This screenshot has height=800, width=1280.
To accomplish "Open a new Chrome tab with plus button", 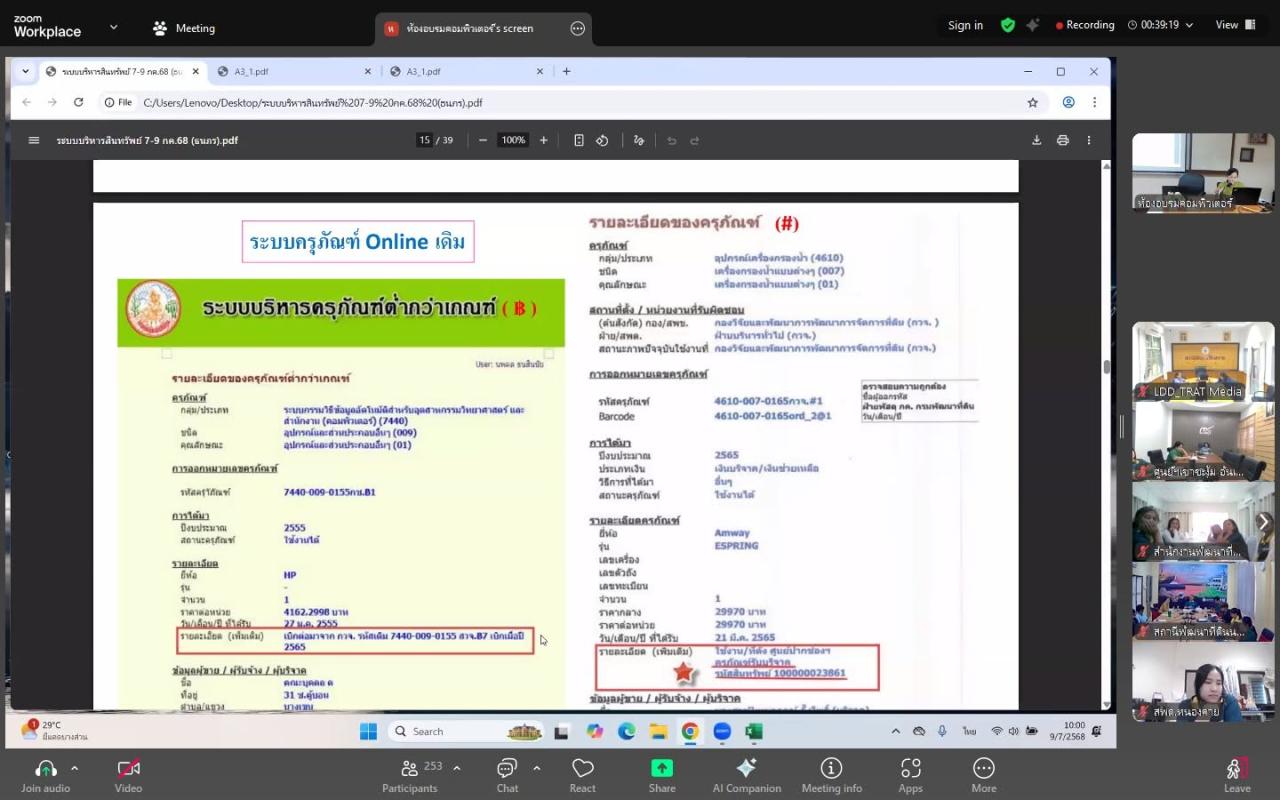I will (566, 71).
